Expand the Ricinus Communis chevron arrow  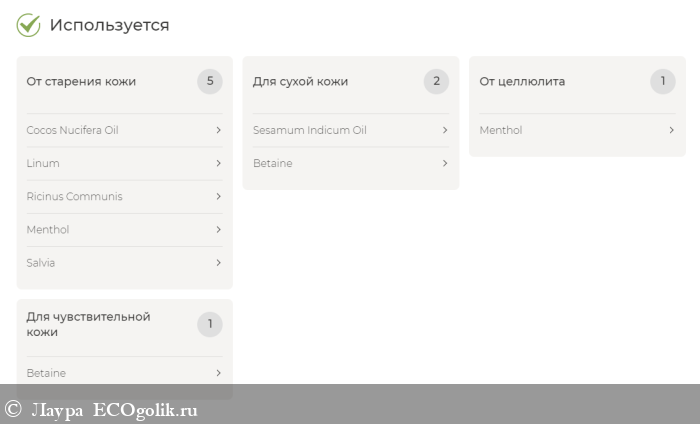click(218, 196)
